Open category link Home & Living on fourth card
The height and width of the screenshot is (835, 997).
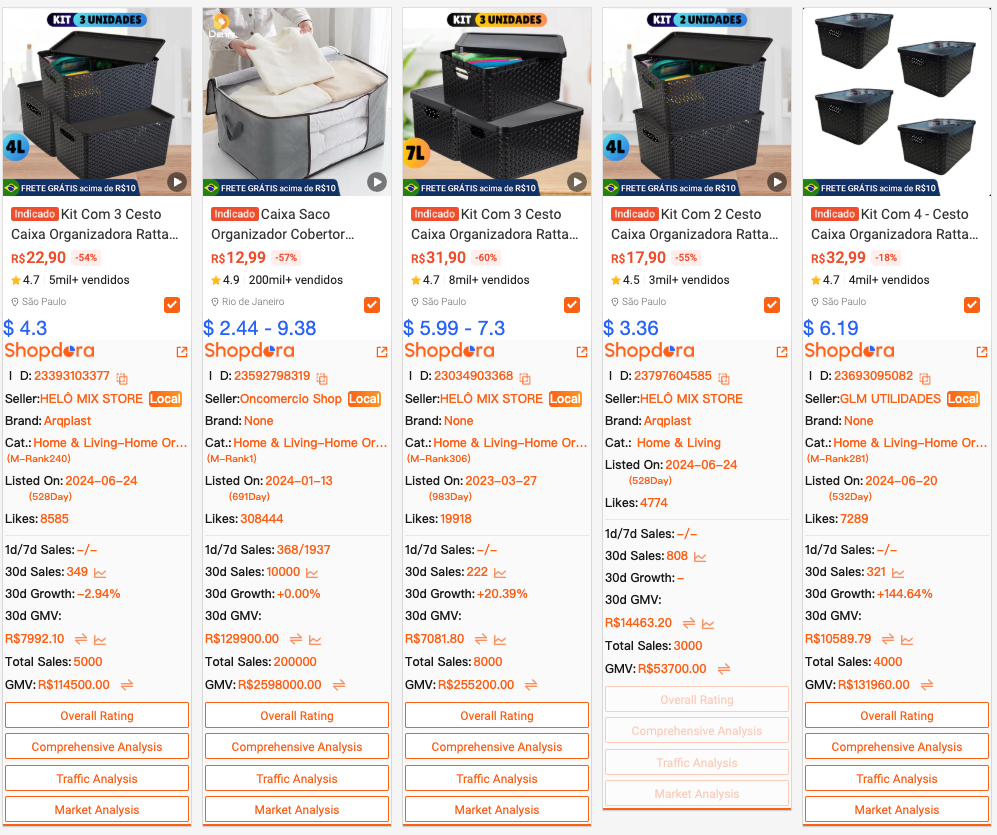coord(678,443)
